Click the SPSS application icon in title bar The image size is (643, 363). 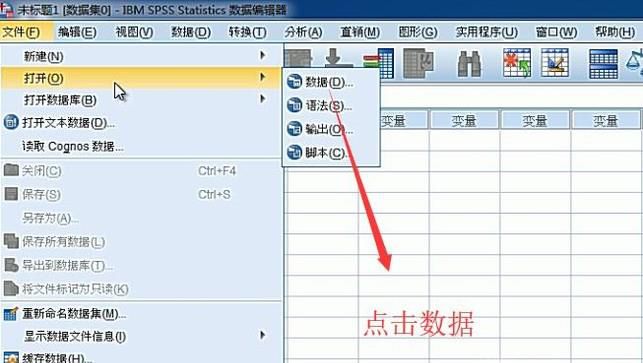point(6,9)
